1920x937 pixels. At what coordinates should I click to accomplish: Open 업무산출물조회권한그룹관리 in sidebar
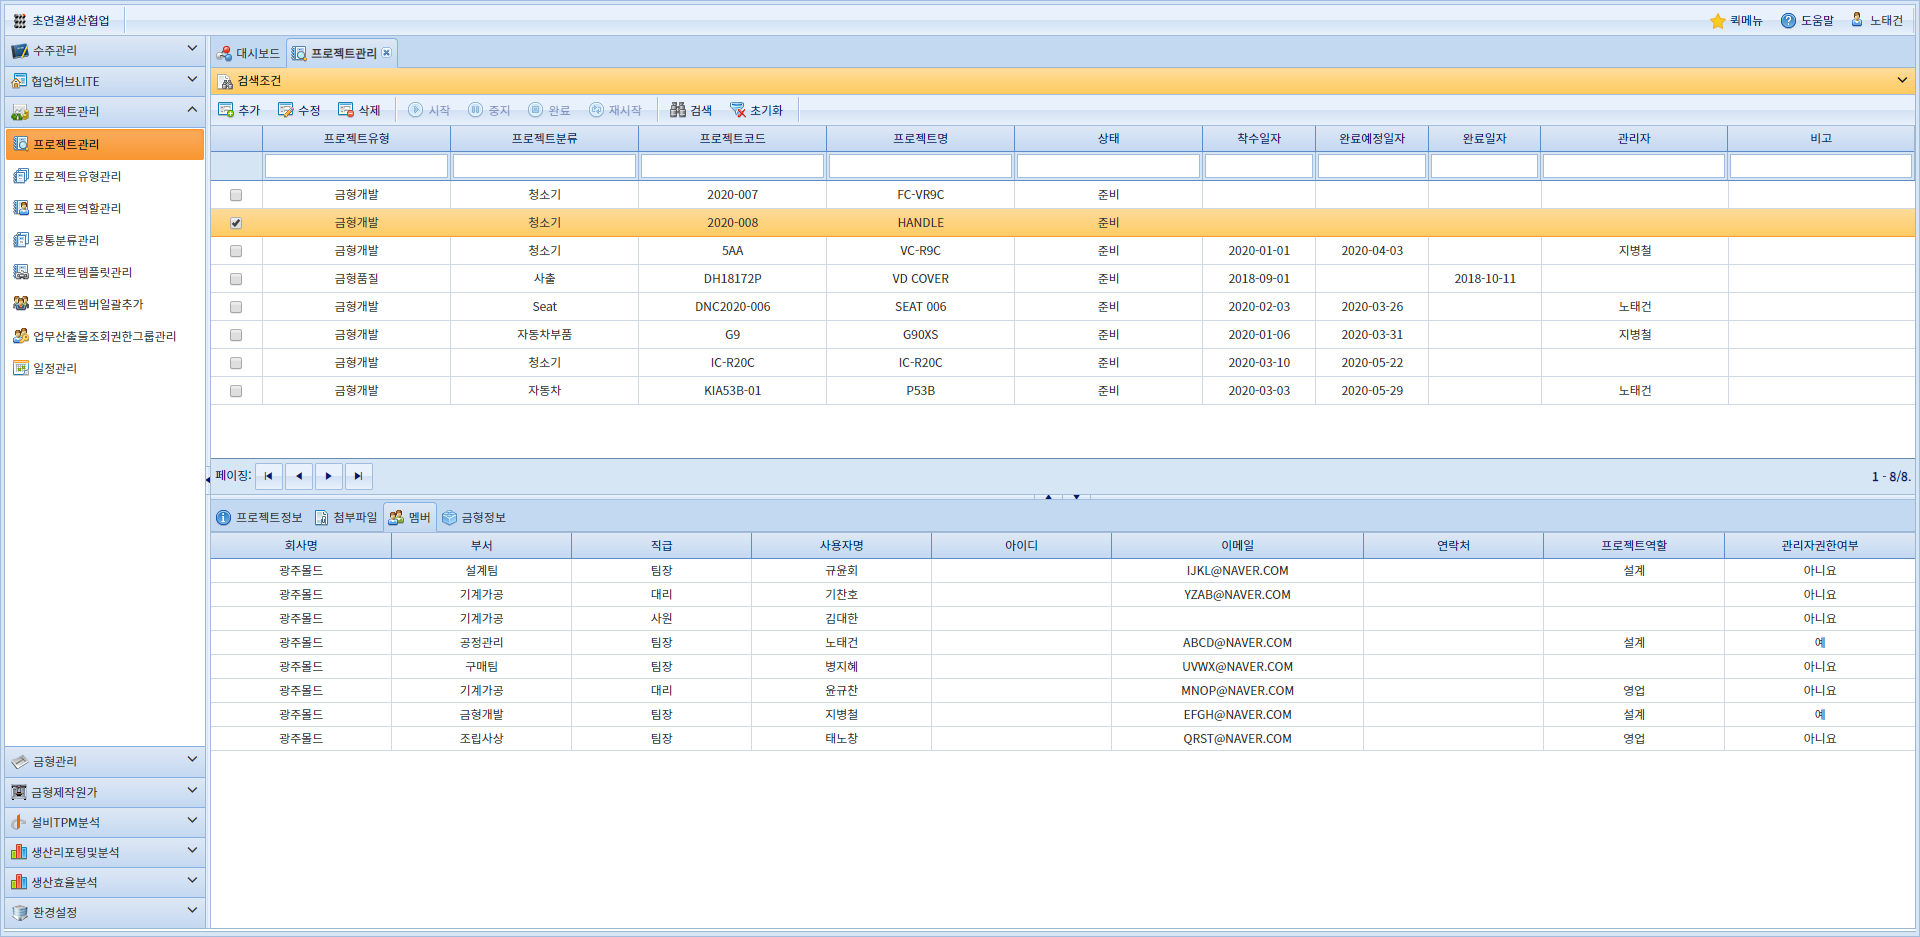click(x=104, y=336)
